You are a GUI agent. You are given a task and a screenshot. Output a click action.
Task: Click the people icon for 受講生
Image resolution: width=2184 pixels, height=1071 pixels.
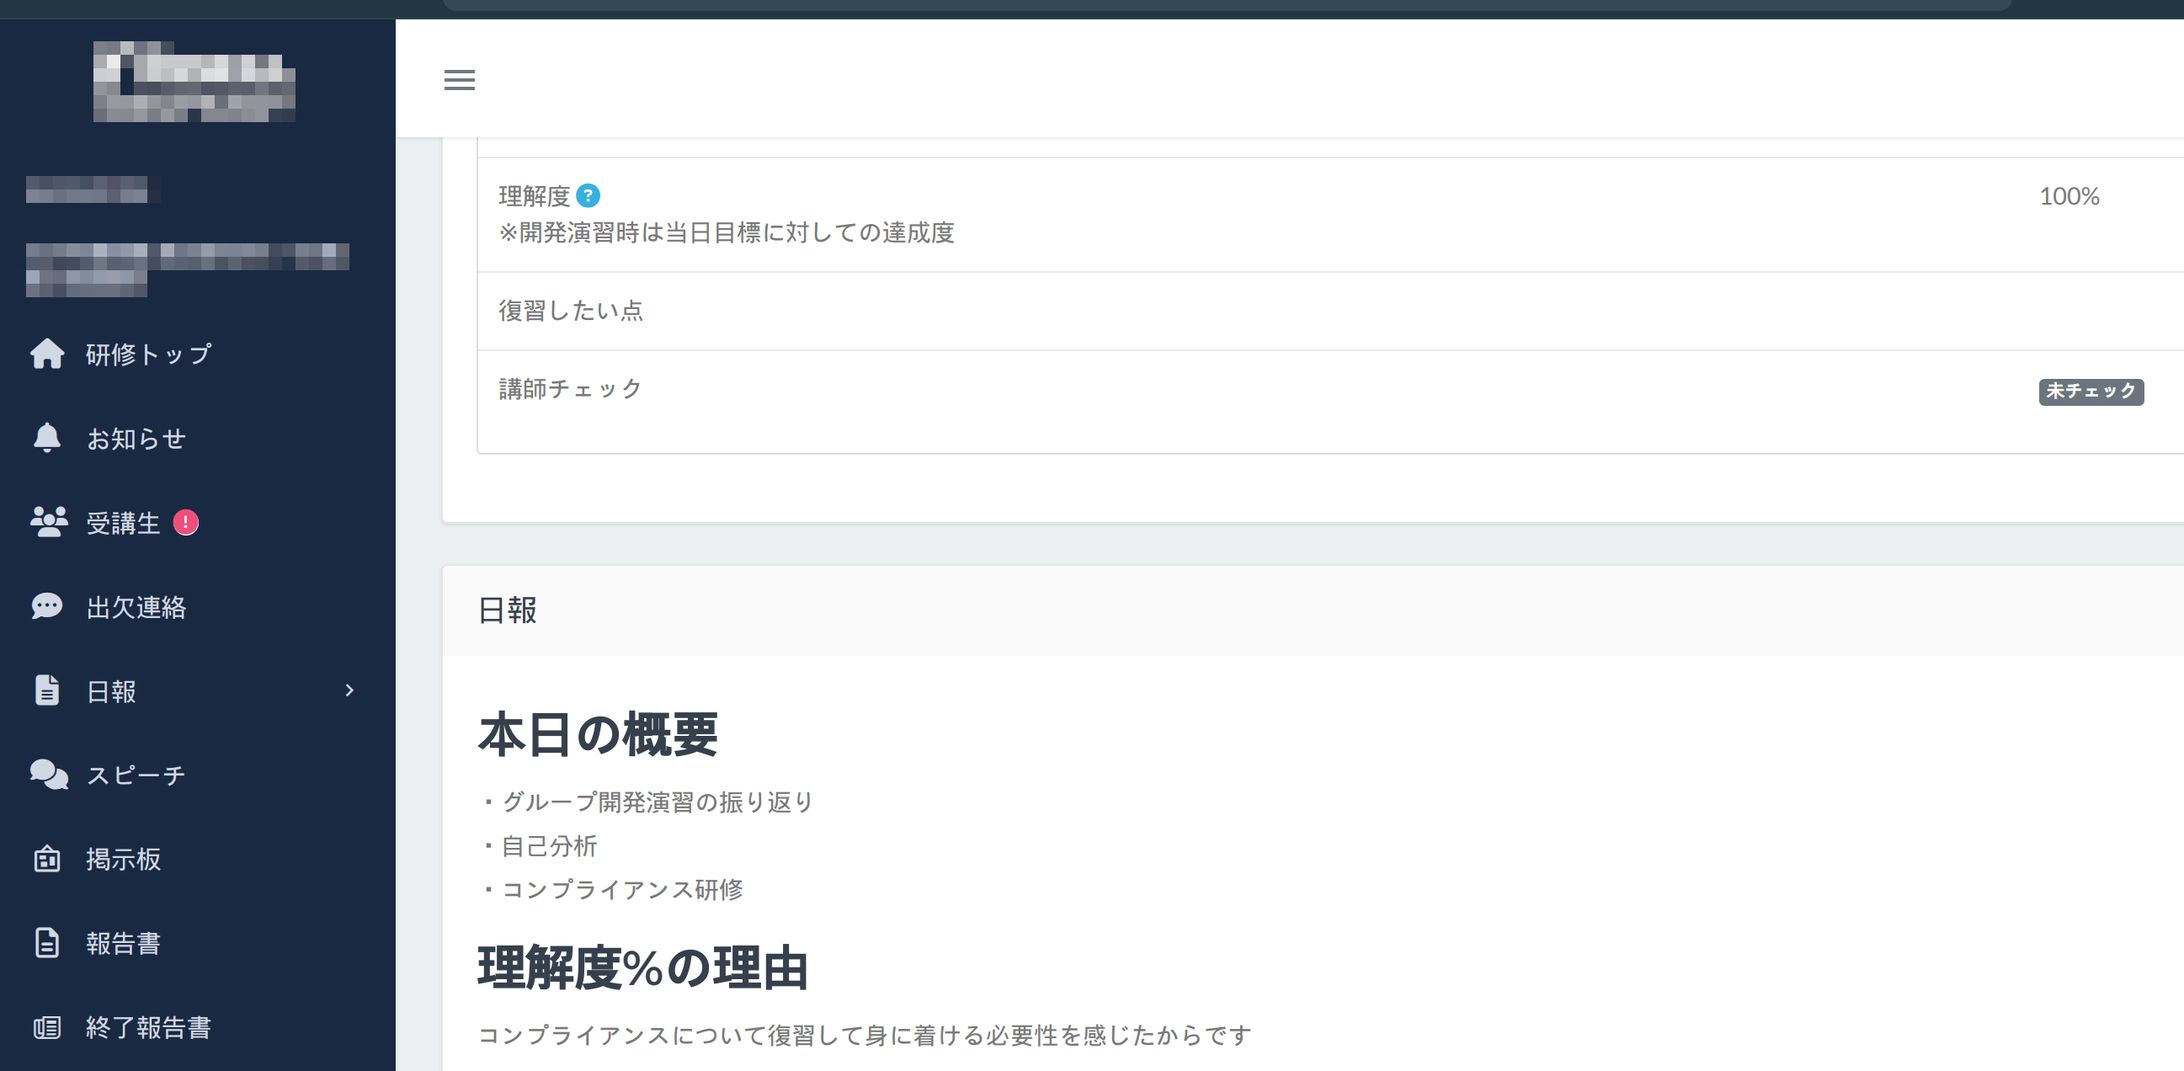pyautogui.click(x=48, y=522)
